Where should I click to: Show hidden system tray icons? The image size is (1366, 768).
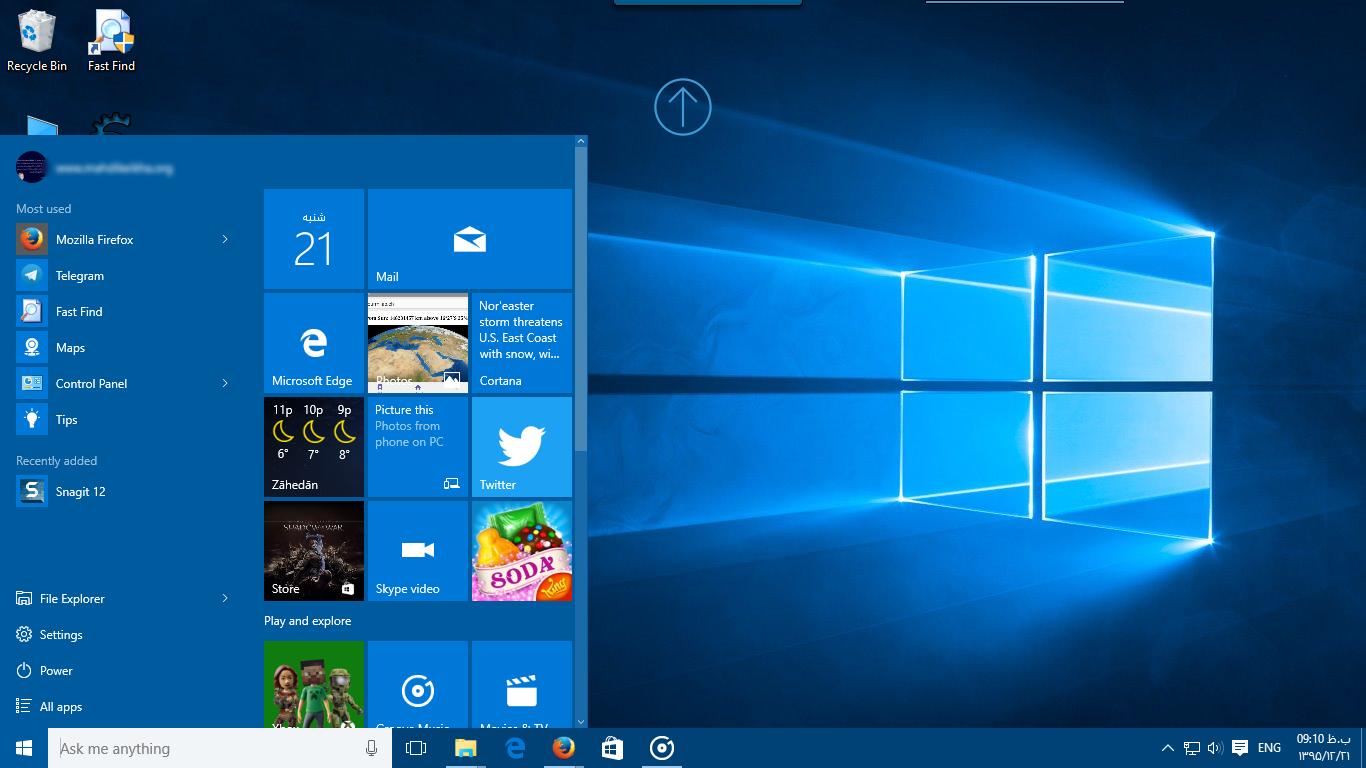pos(1167,748)
